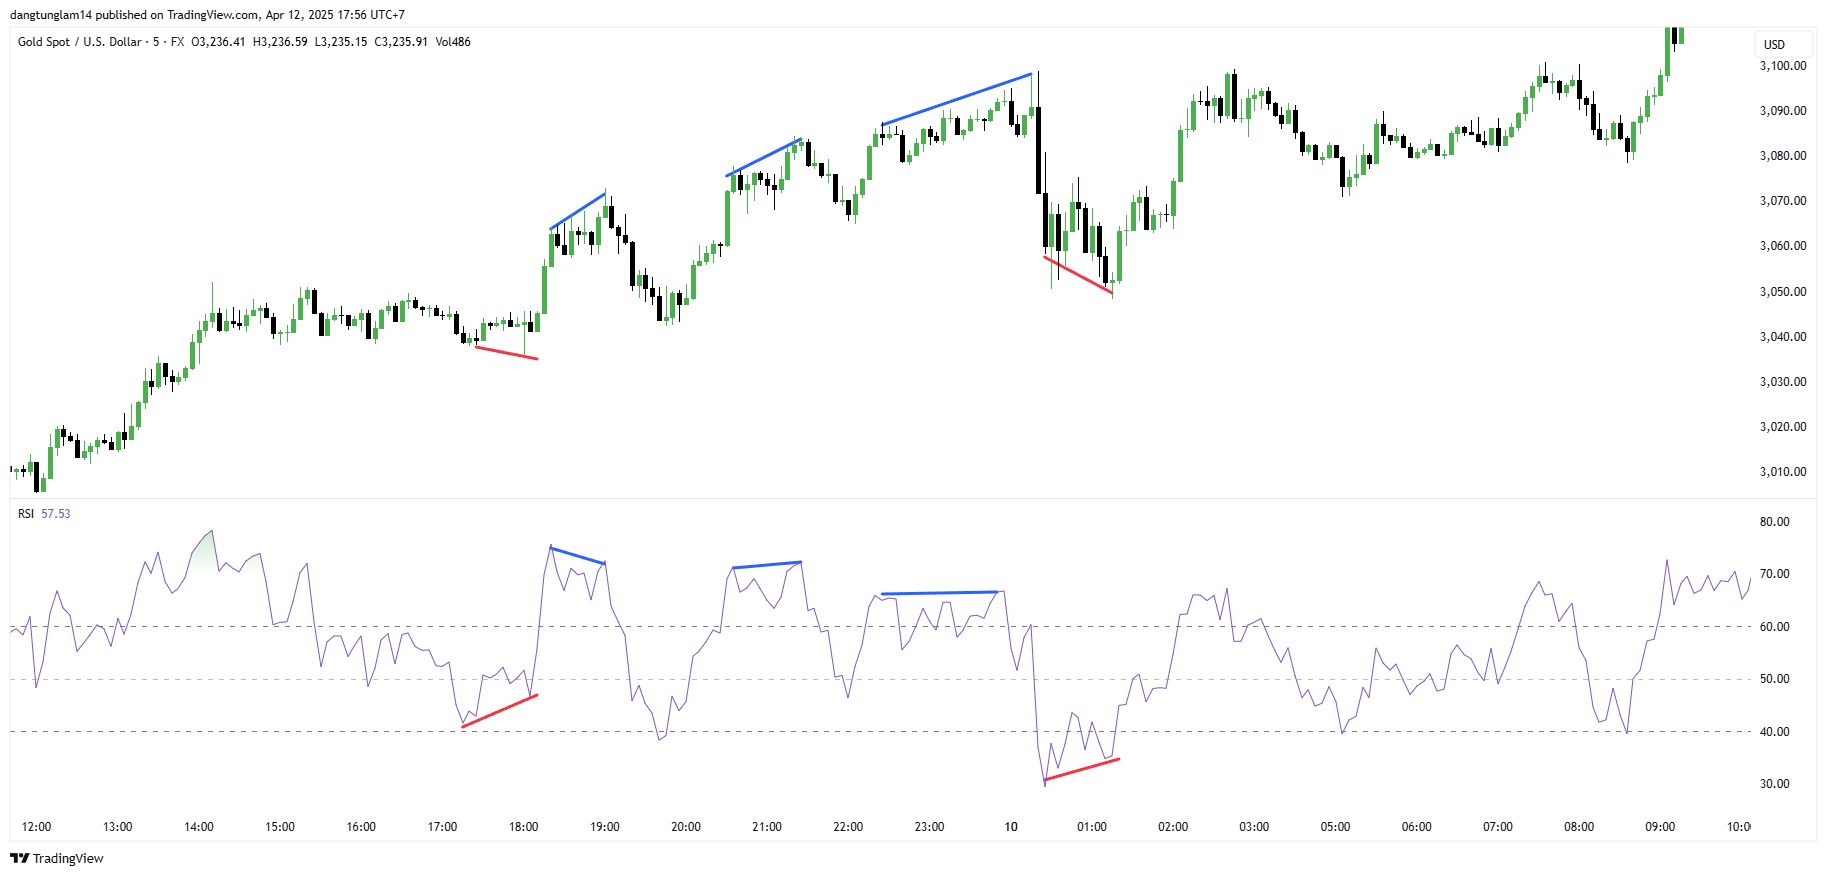The image size is (1827, 876).
Task: Click the RSI indicator label
Action: point(26,514)
